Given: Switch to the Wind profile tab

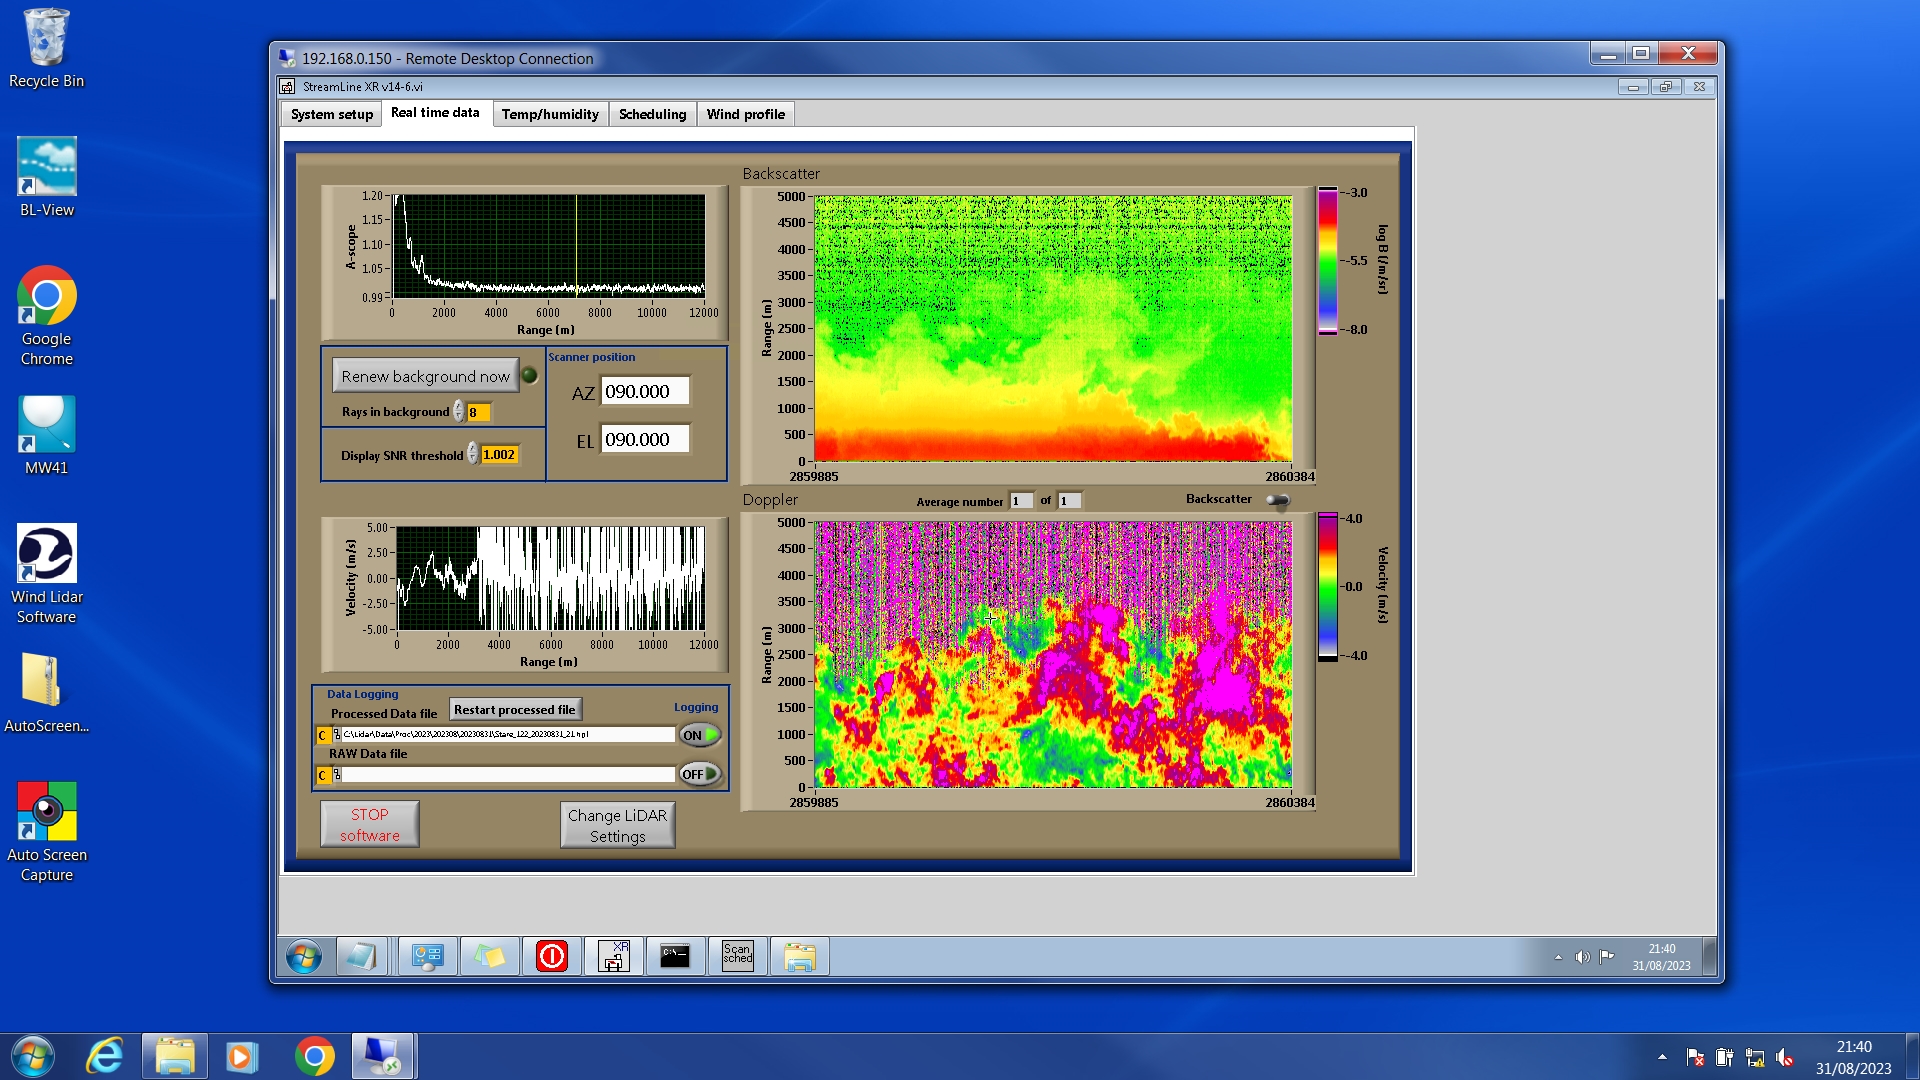Looking at the screenshot, I should tap(745, 114).
